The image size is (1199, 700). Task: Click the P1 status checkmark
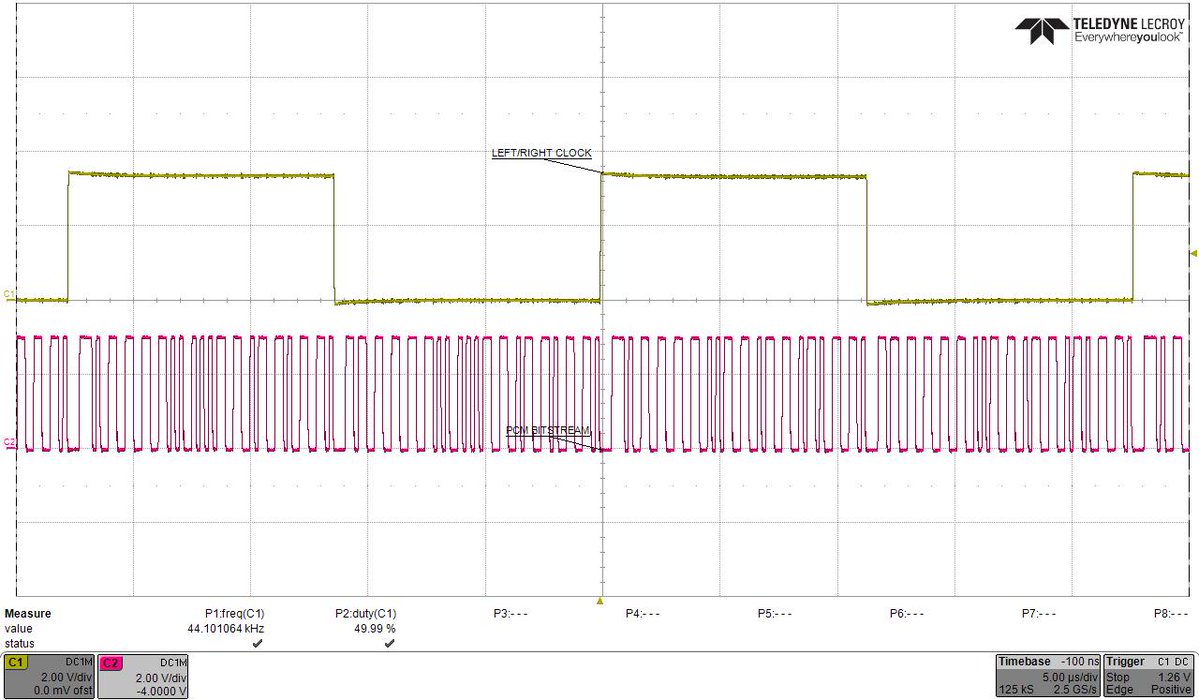click(257, 644)
